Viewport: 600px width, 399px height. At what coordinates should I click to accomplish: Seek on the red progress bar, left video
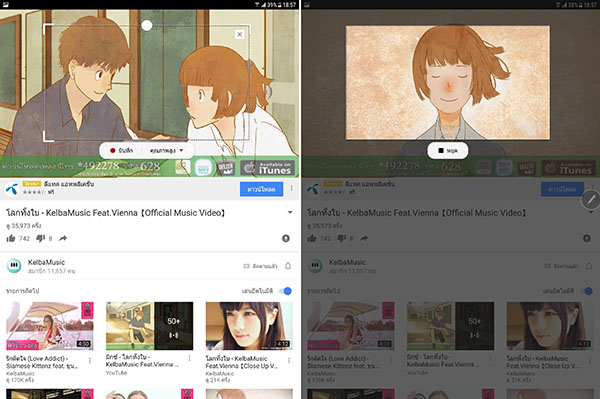(x=58, y=177)
